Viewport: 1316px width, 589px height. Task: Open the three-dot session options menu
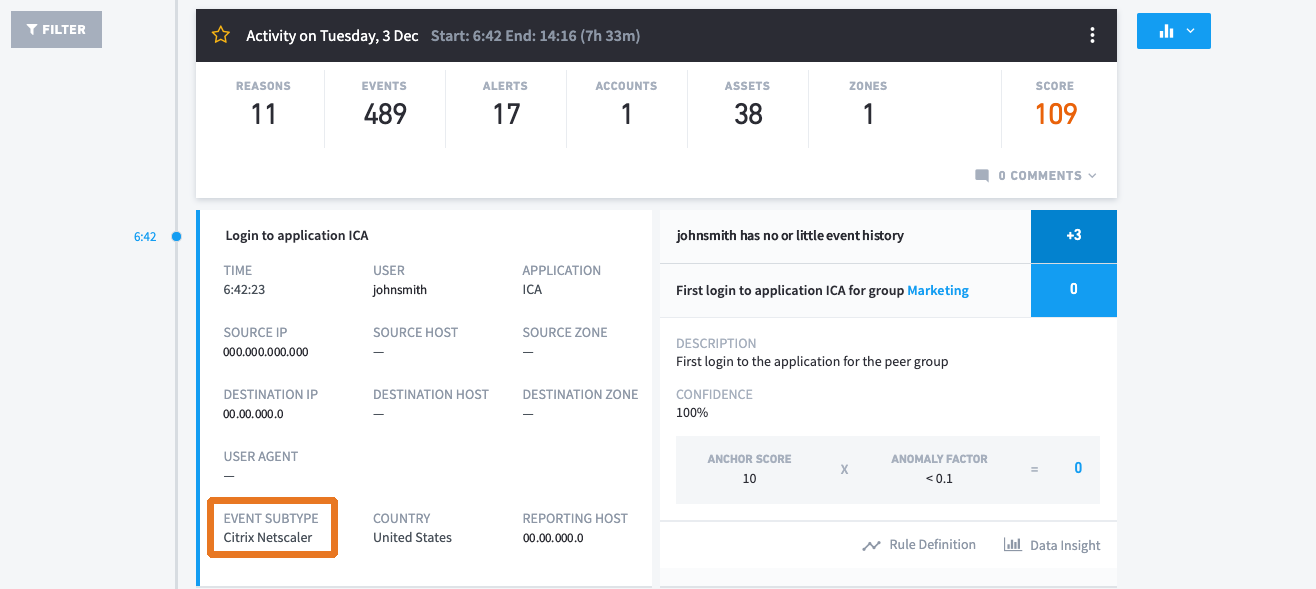tap(1092, 35)
